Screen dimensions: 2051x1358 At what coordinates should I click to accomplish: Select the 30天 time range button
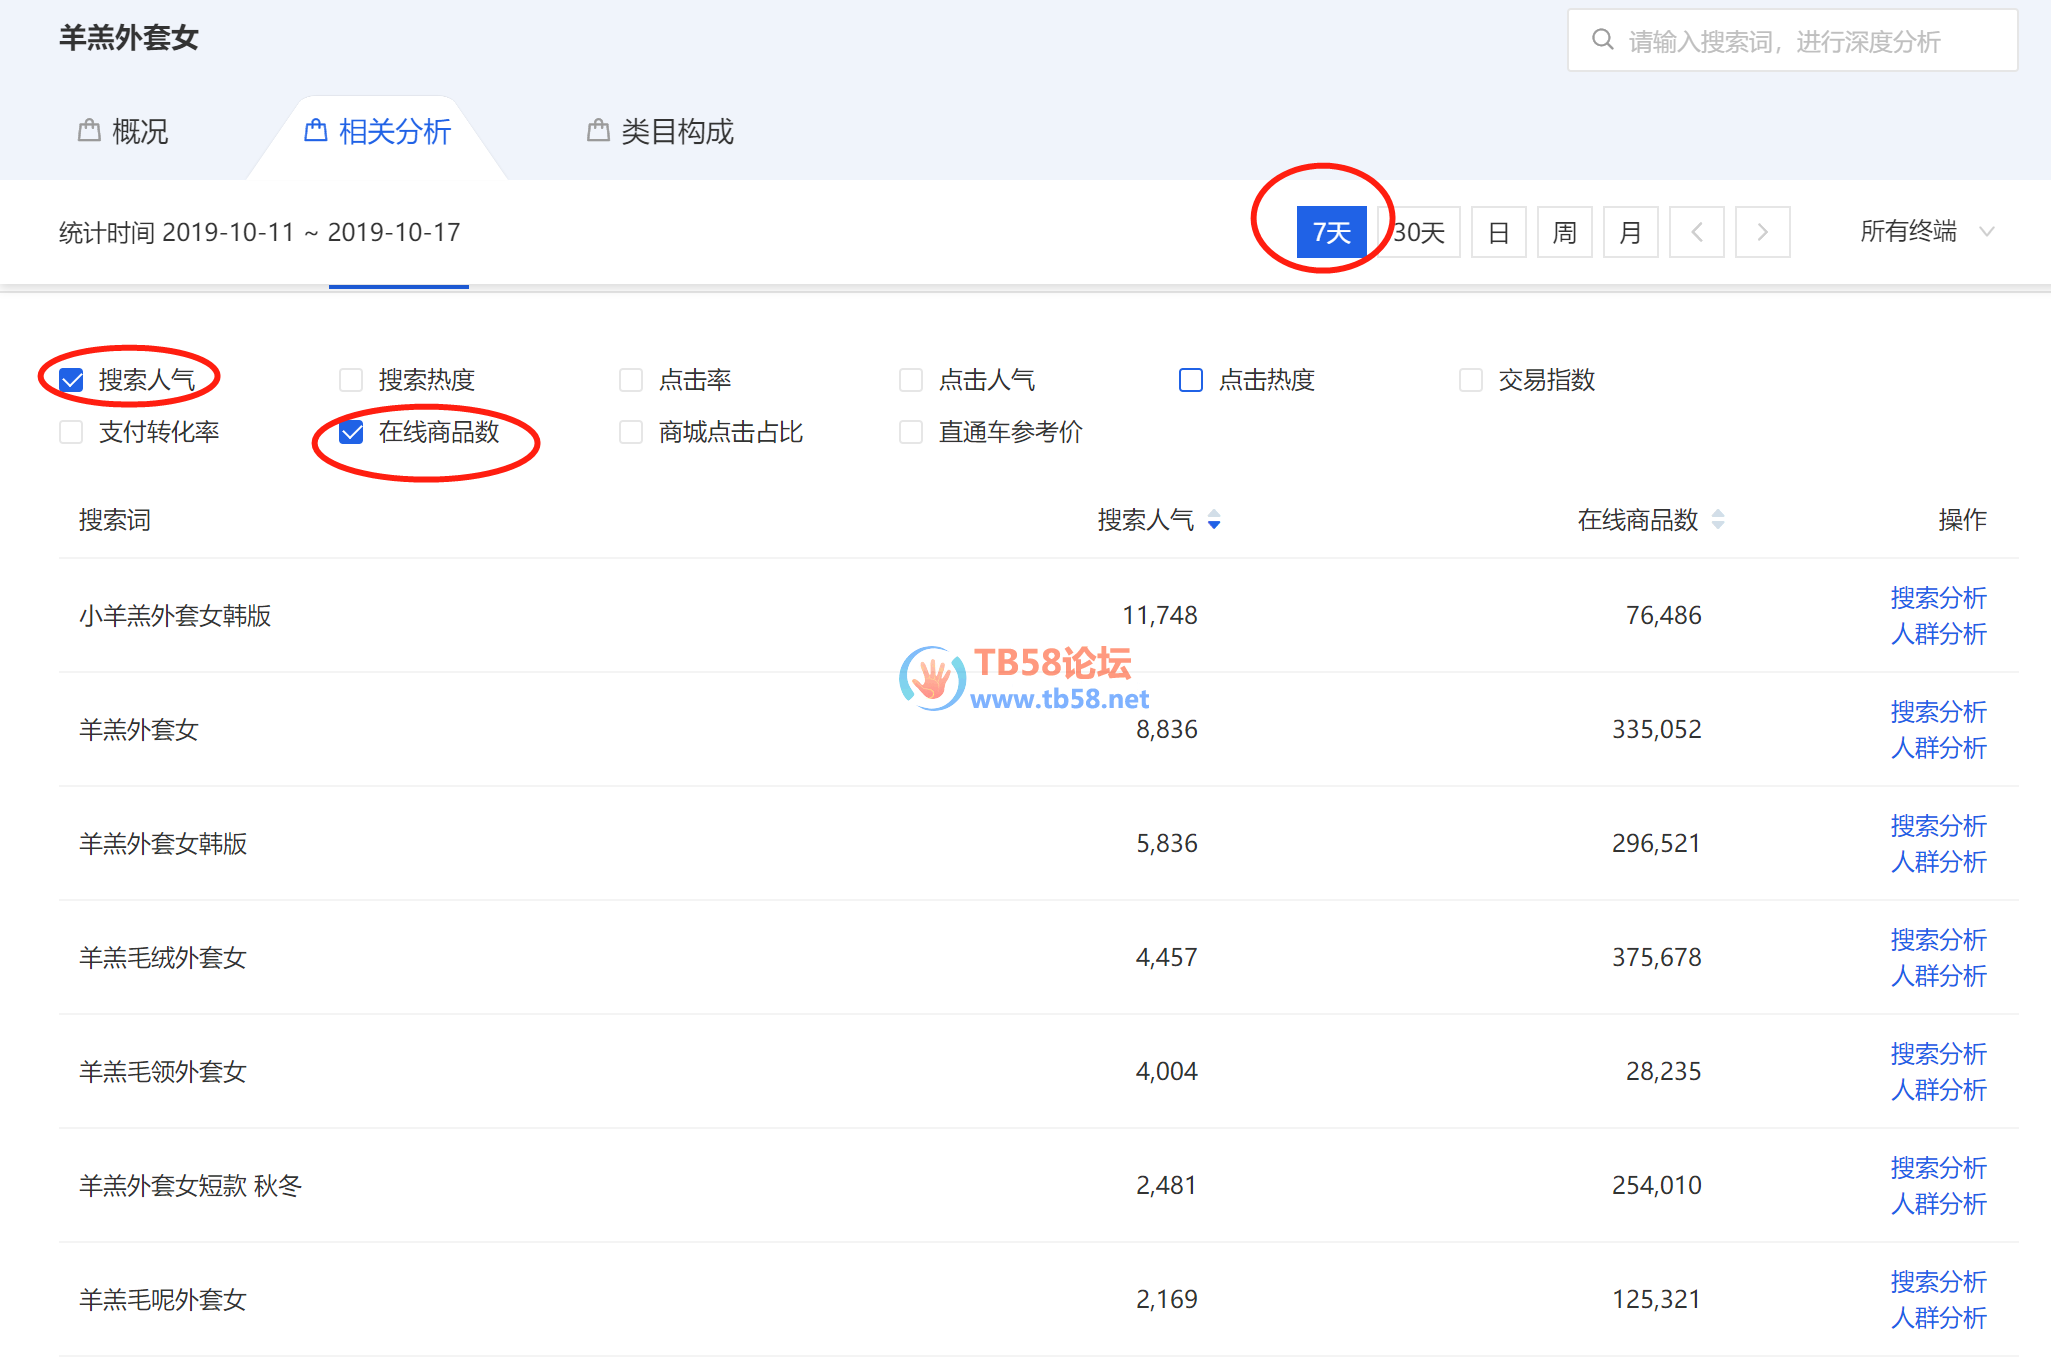(1420, 233)
